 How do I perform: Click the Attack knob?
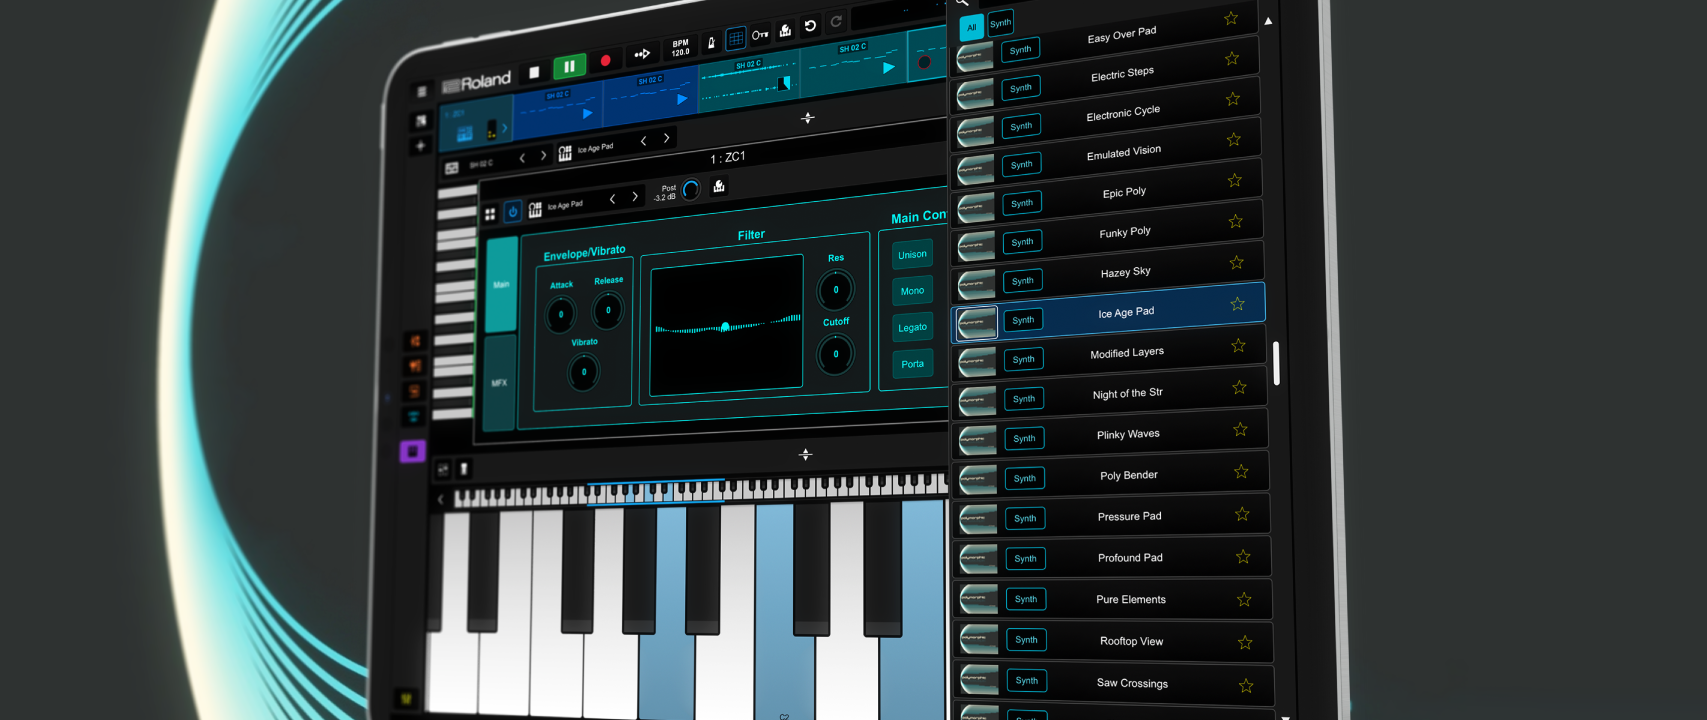561,315
